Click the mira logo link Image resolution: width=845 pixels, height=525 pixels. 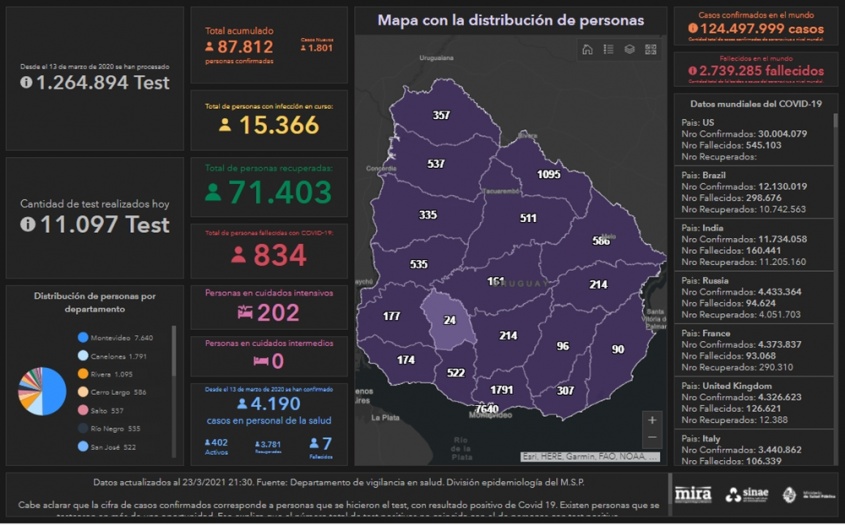(x=693, y=494)
